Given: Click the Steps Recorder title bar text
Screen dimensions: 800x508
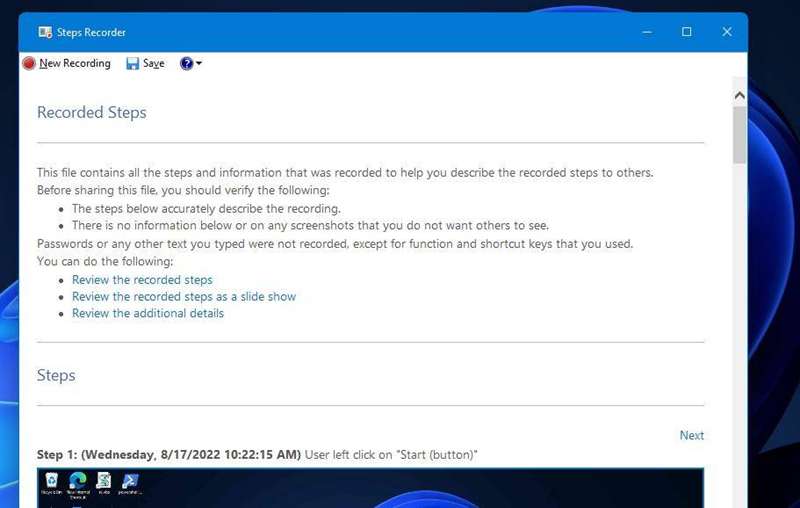Looking at the screenshot, I should click(91, 32).
